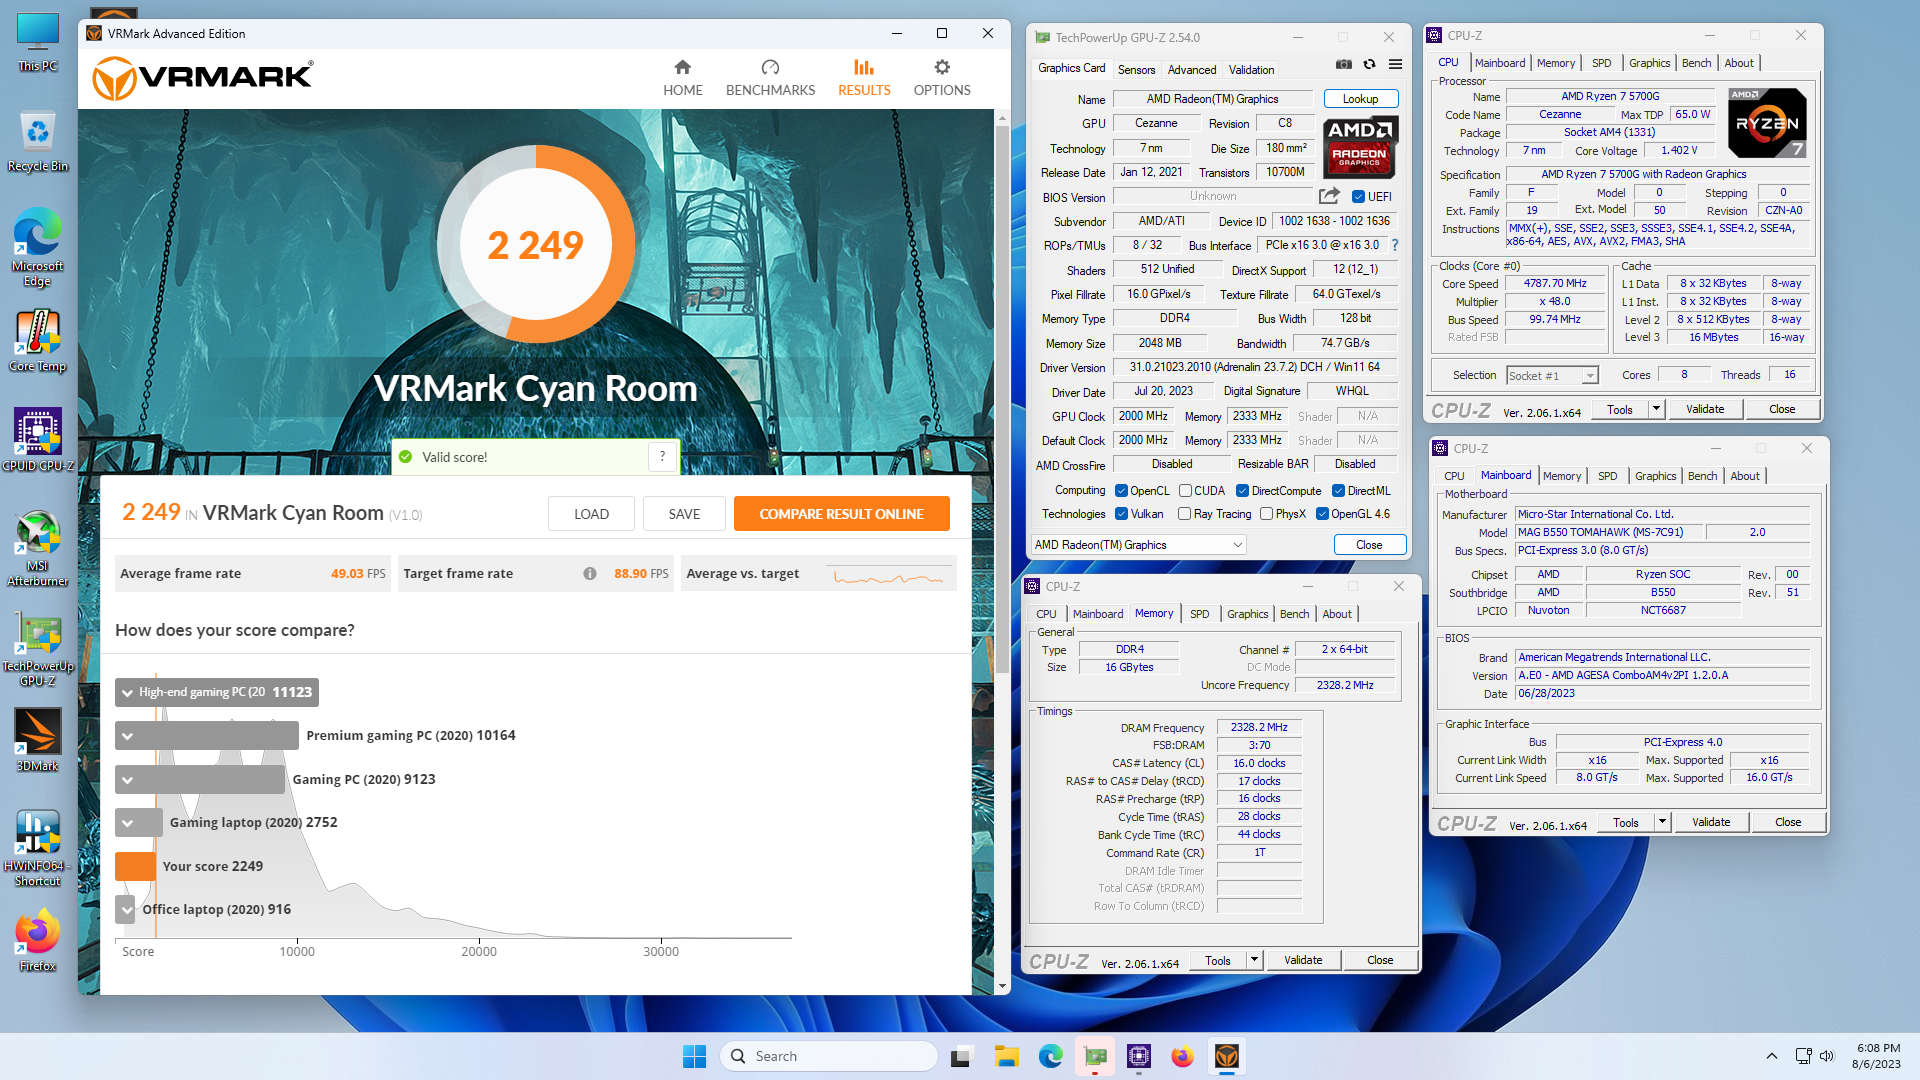Open File Explorer from taskbar
This screenshot has height=1080, width=1920.
1006,1056
